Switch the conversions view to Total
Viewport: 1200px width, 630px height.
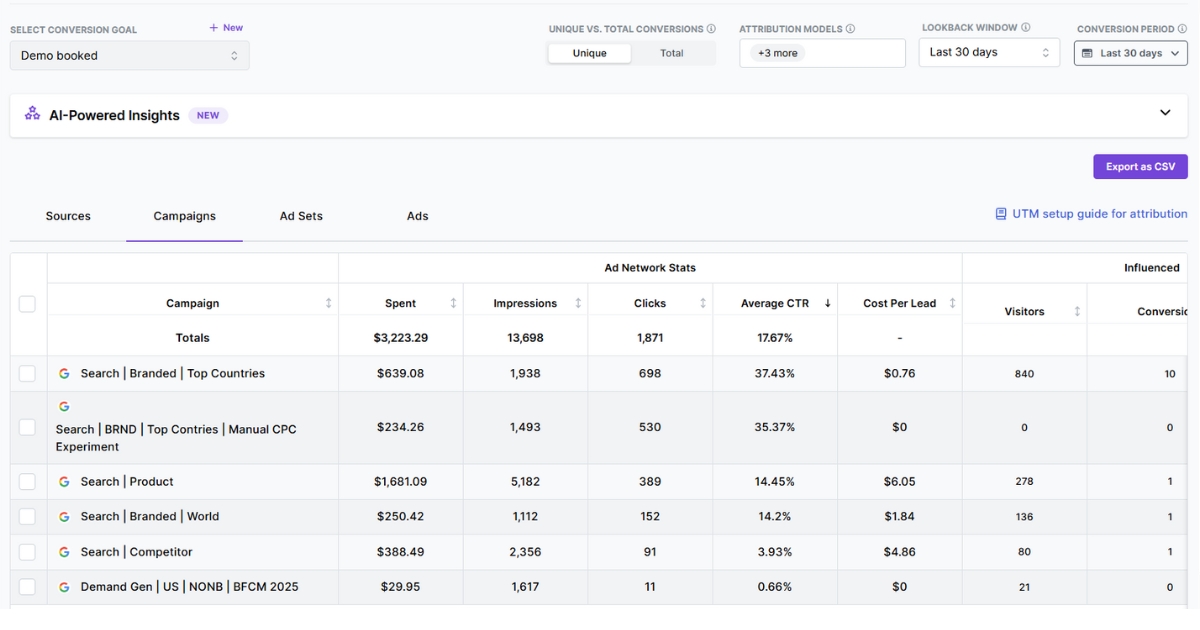671,53
